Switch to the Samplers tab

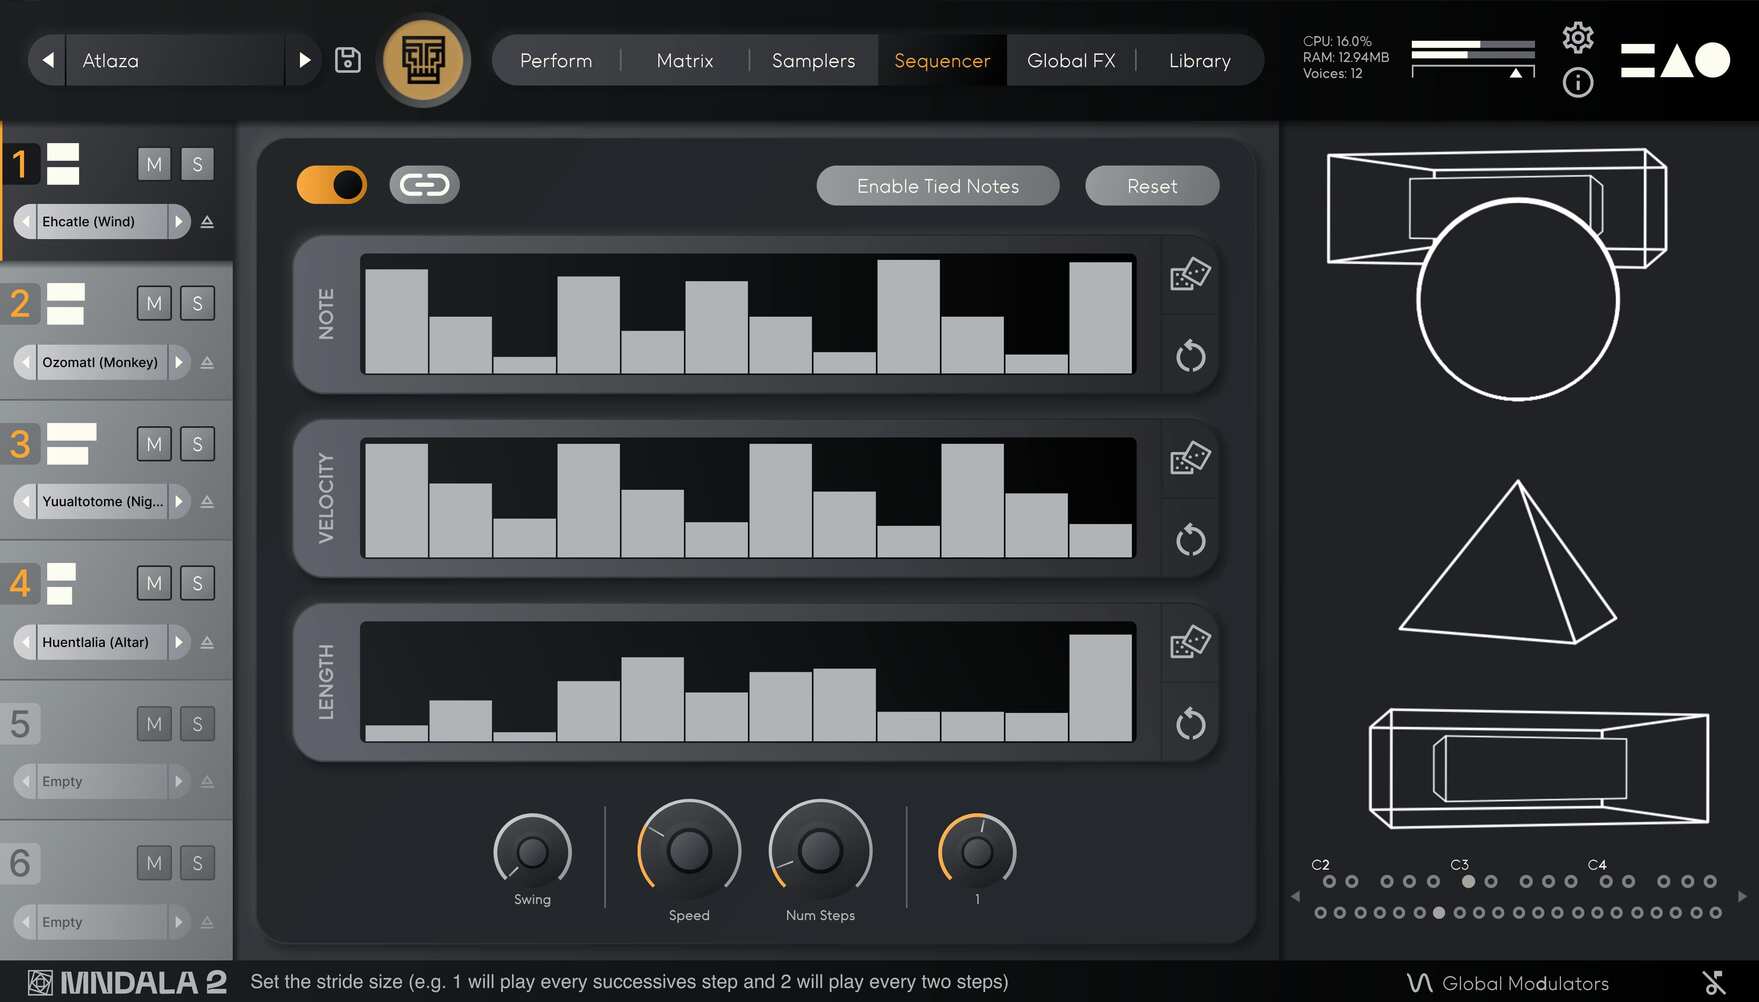813,60
